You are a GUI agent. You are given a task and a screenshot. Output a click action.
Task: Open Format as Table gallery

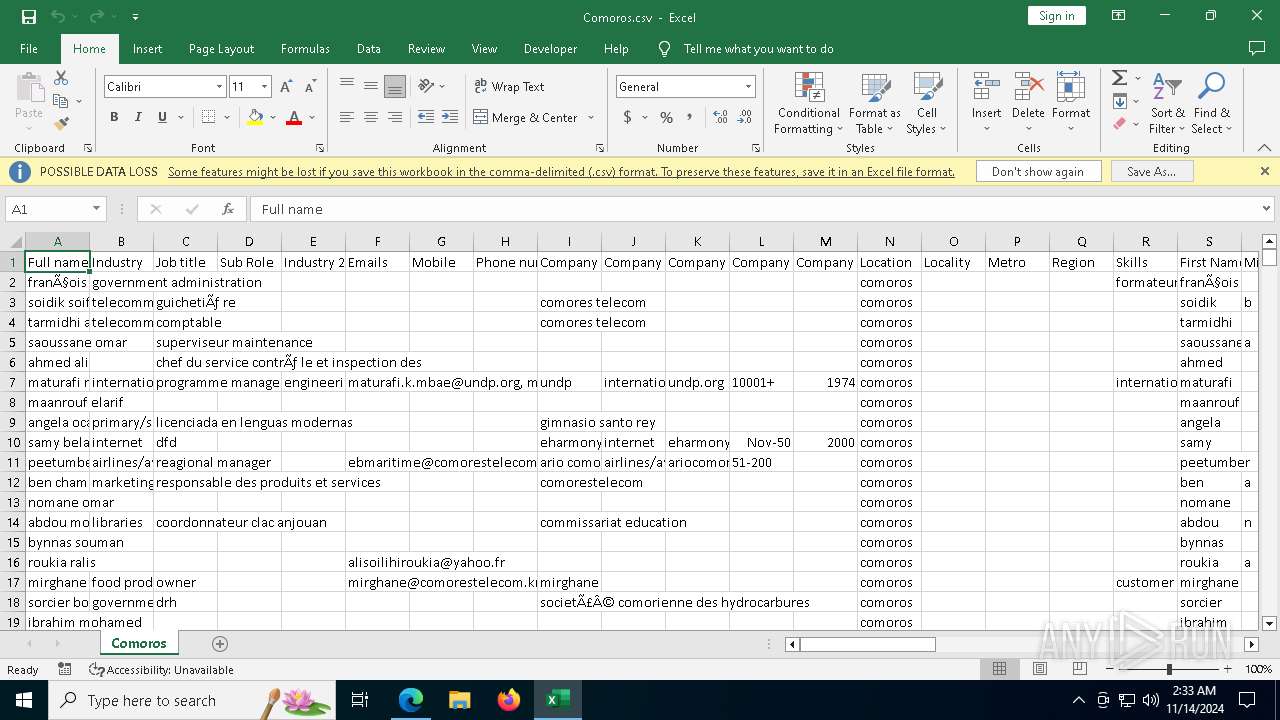pyautogui.click(x=875, y=103)
